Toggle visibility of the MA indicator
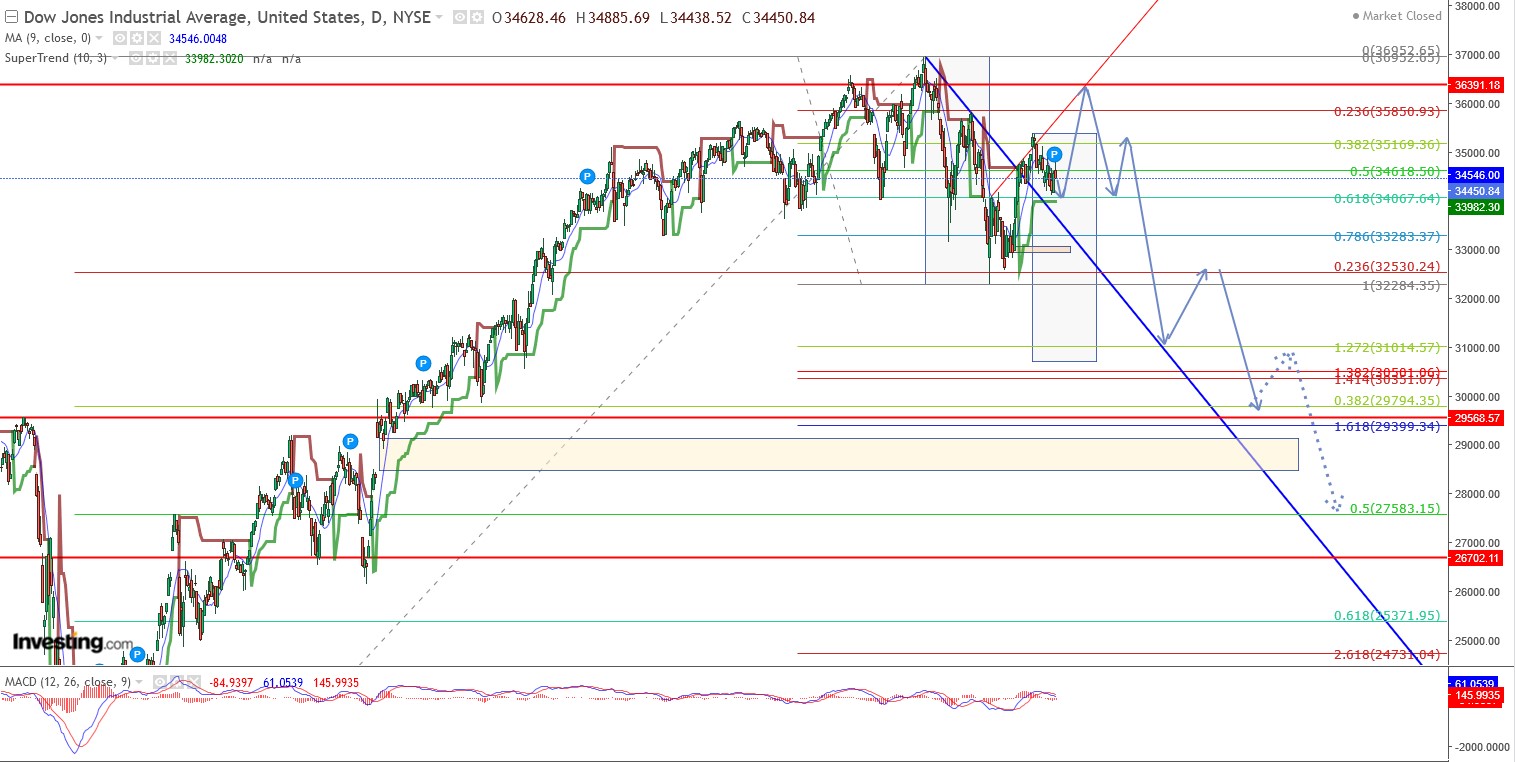 (x=120, y=37)
